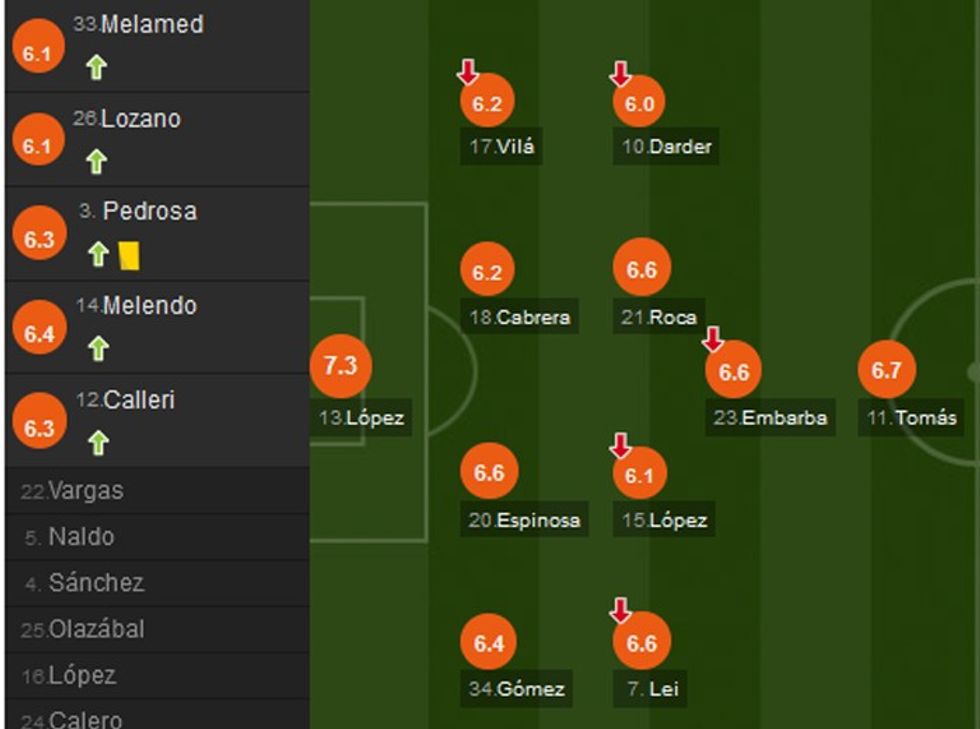Click Darder's red substituted-off arrow
This screenshot has height=729, width=980.
(620, 73)
